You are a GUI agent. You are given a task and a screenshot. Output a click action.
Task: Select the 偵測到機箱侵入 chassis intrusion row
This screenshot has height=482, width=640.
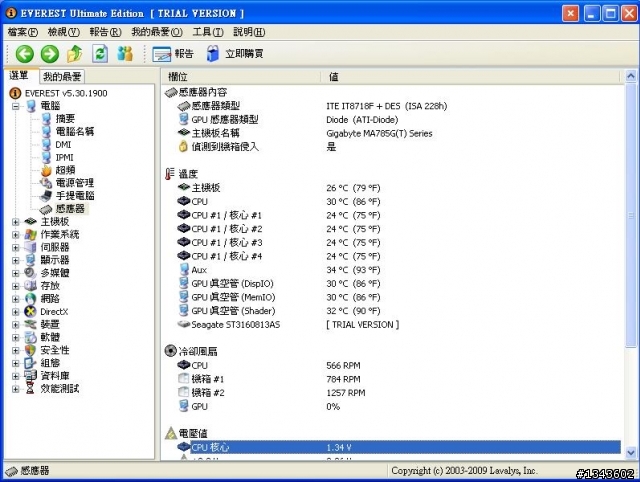(392, 147)
